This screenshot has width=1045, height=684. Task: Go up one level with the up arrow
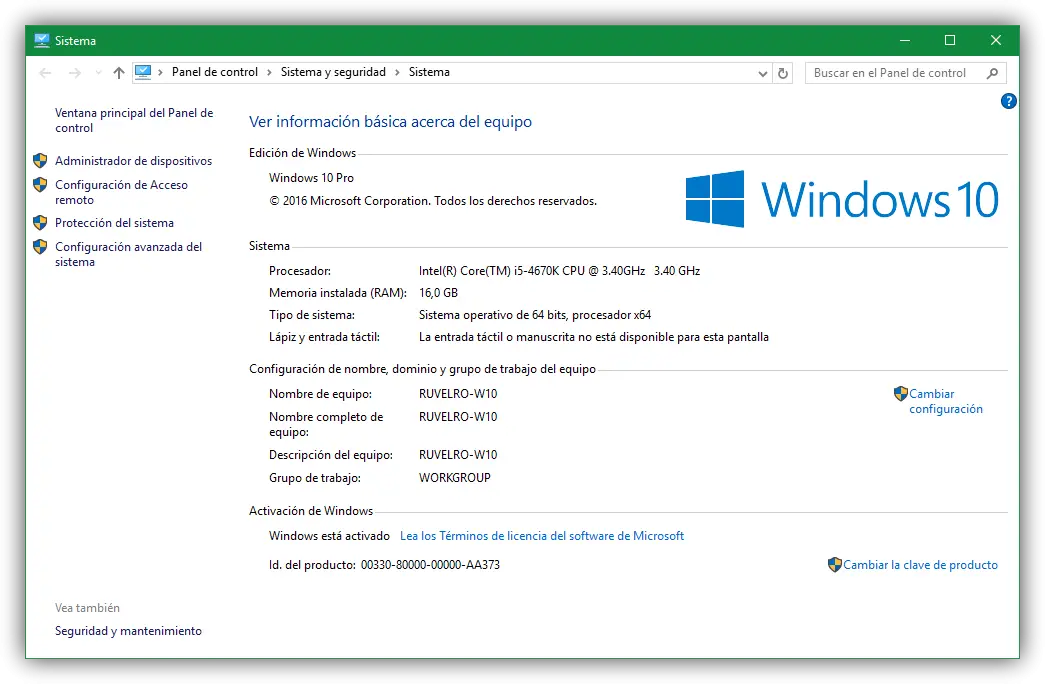119,73
